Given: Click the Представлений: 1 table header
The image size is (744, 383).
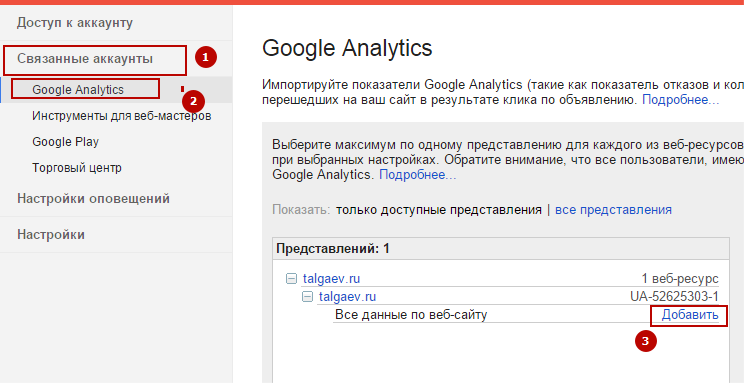Looking at the screenshot, I should (501, 249).
